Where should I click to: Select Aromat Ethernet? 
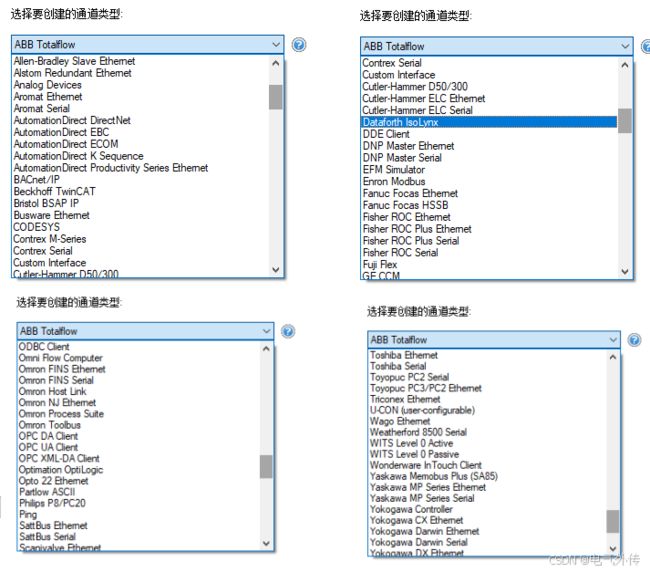tap(48, 97)
